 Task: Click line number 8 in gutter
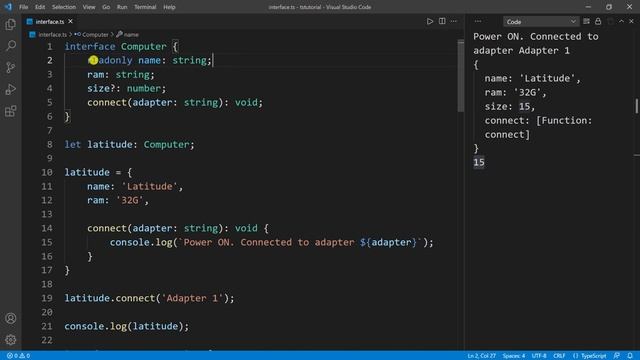click(x=49, y=144)
